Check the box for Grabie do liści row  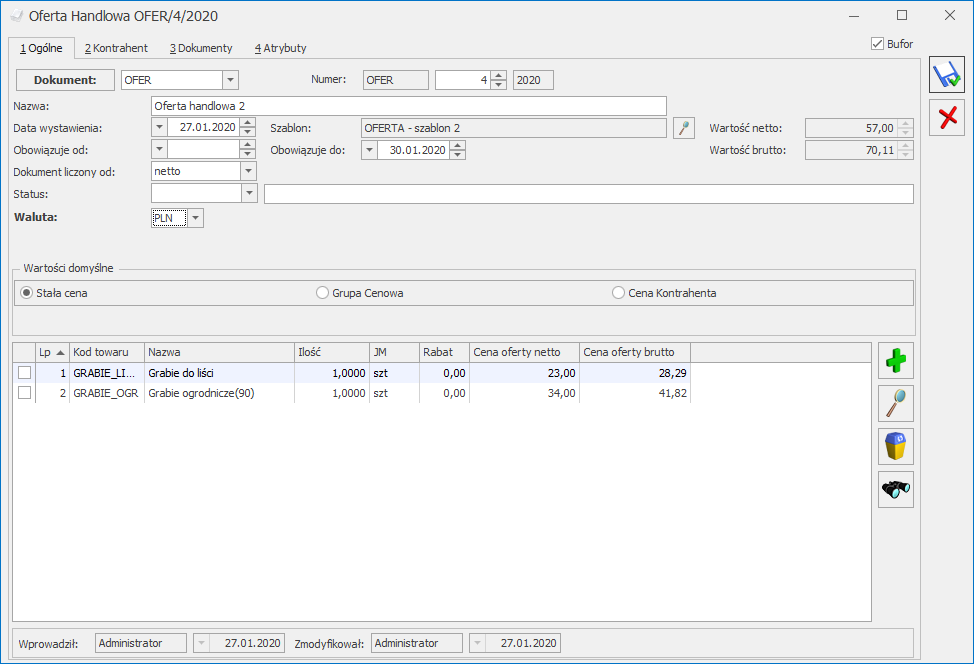point(25,372)
